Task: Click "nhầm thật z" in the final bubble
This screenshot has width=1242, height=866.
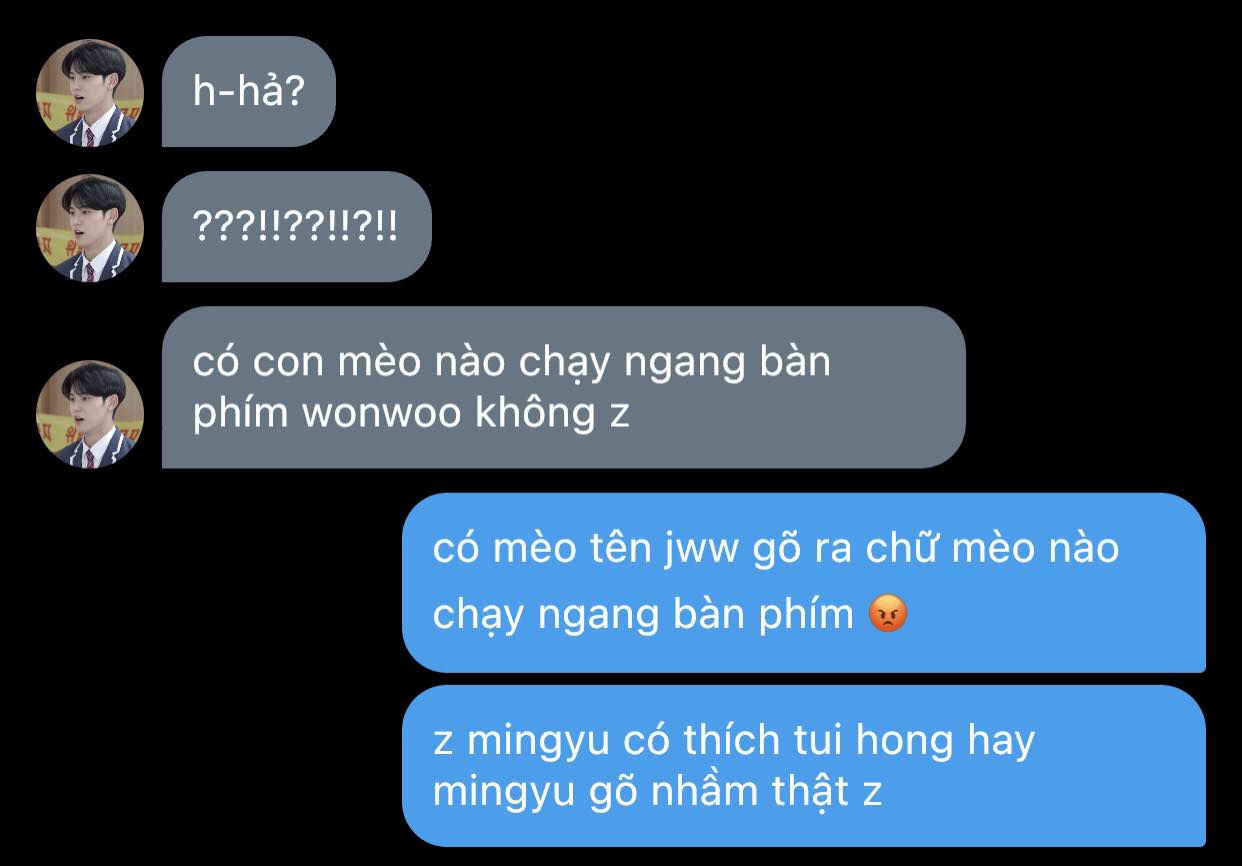Action: point(766,793)
